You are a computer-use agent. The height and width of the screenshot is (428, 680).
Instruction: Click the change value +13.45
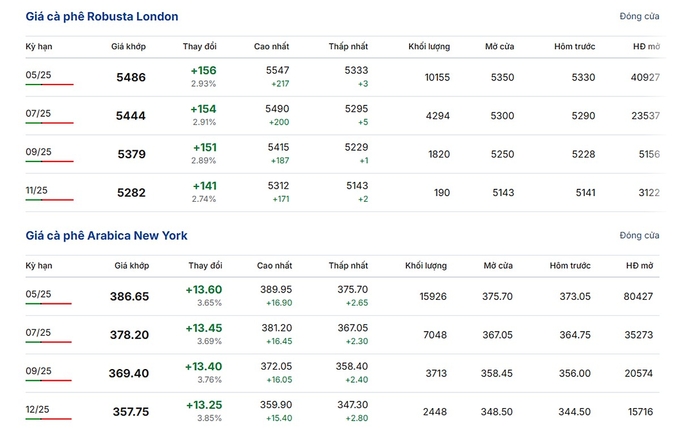point(204,328)
